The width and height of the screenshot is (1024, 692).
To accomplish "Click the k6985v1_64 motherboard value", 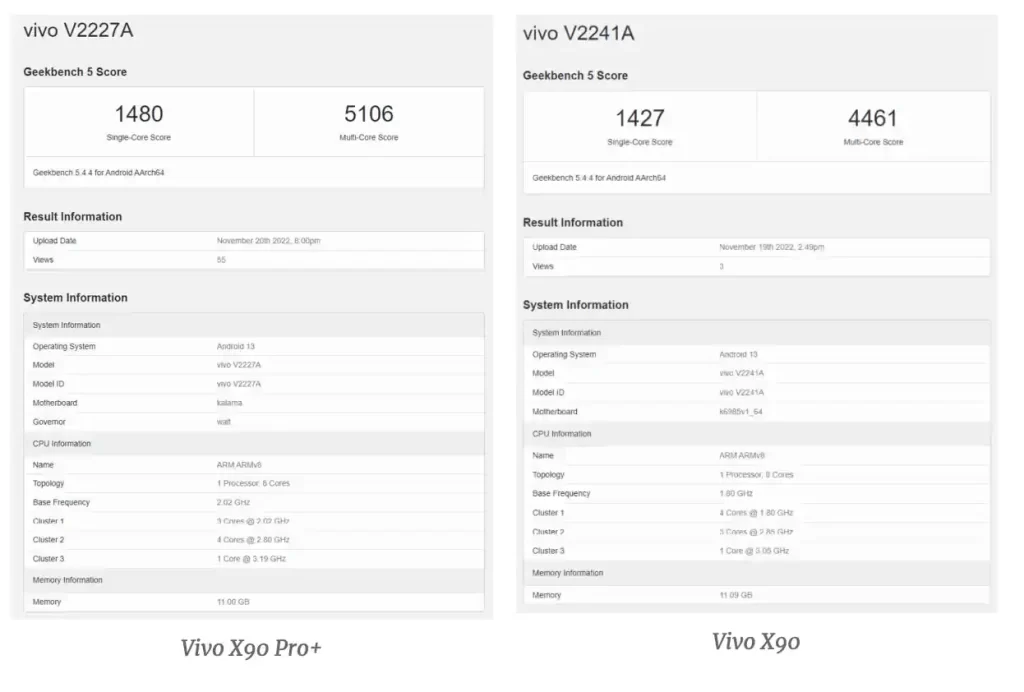I will 741,412.
